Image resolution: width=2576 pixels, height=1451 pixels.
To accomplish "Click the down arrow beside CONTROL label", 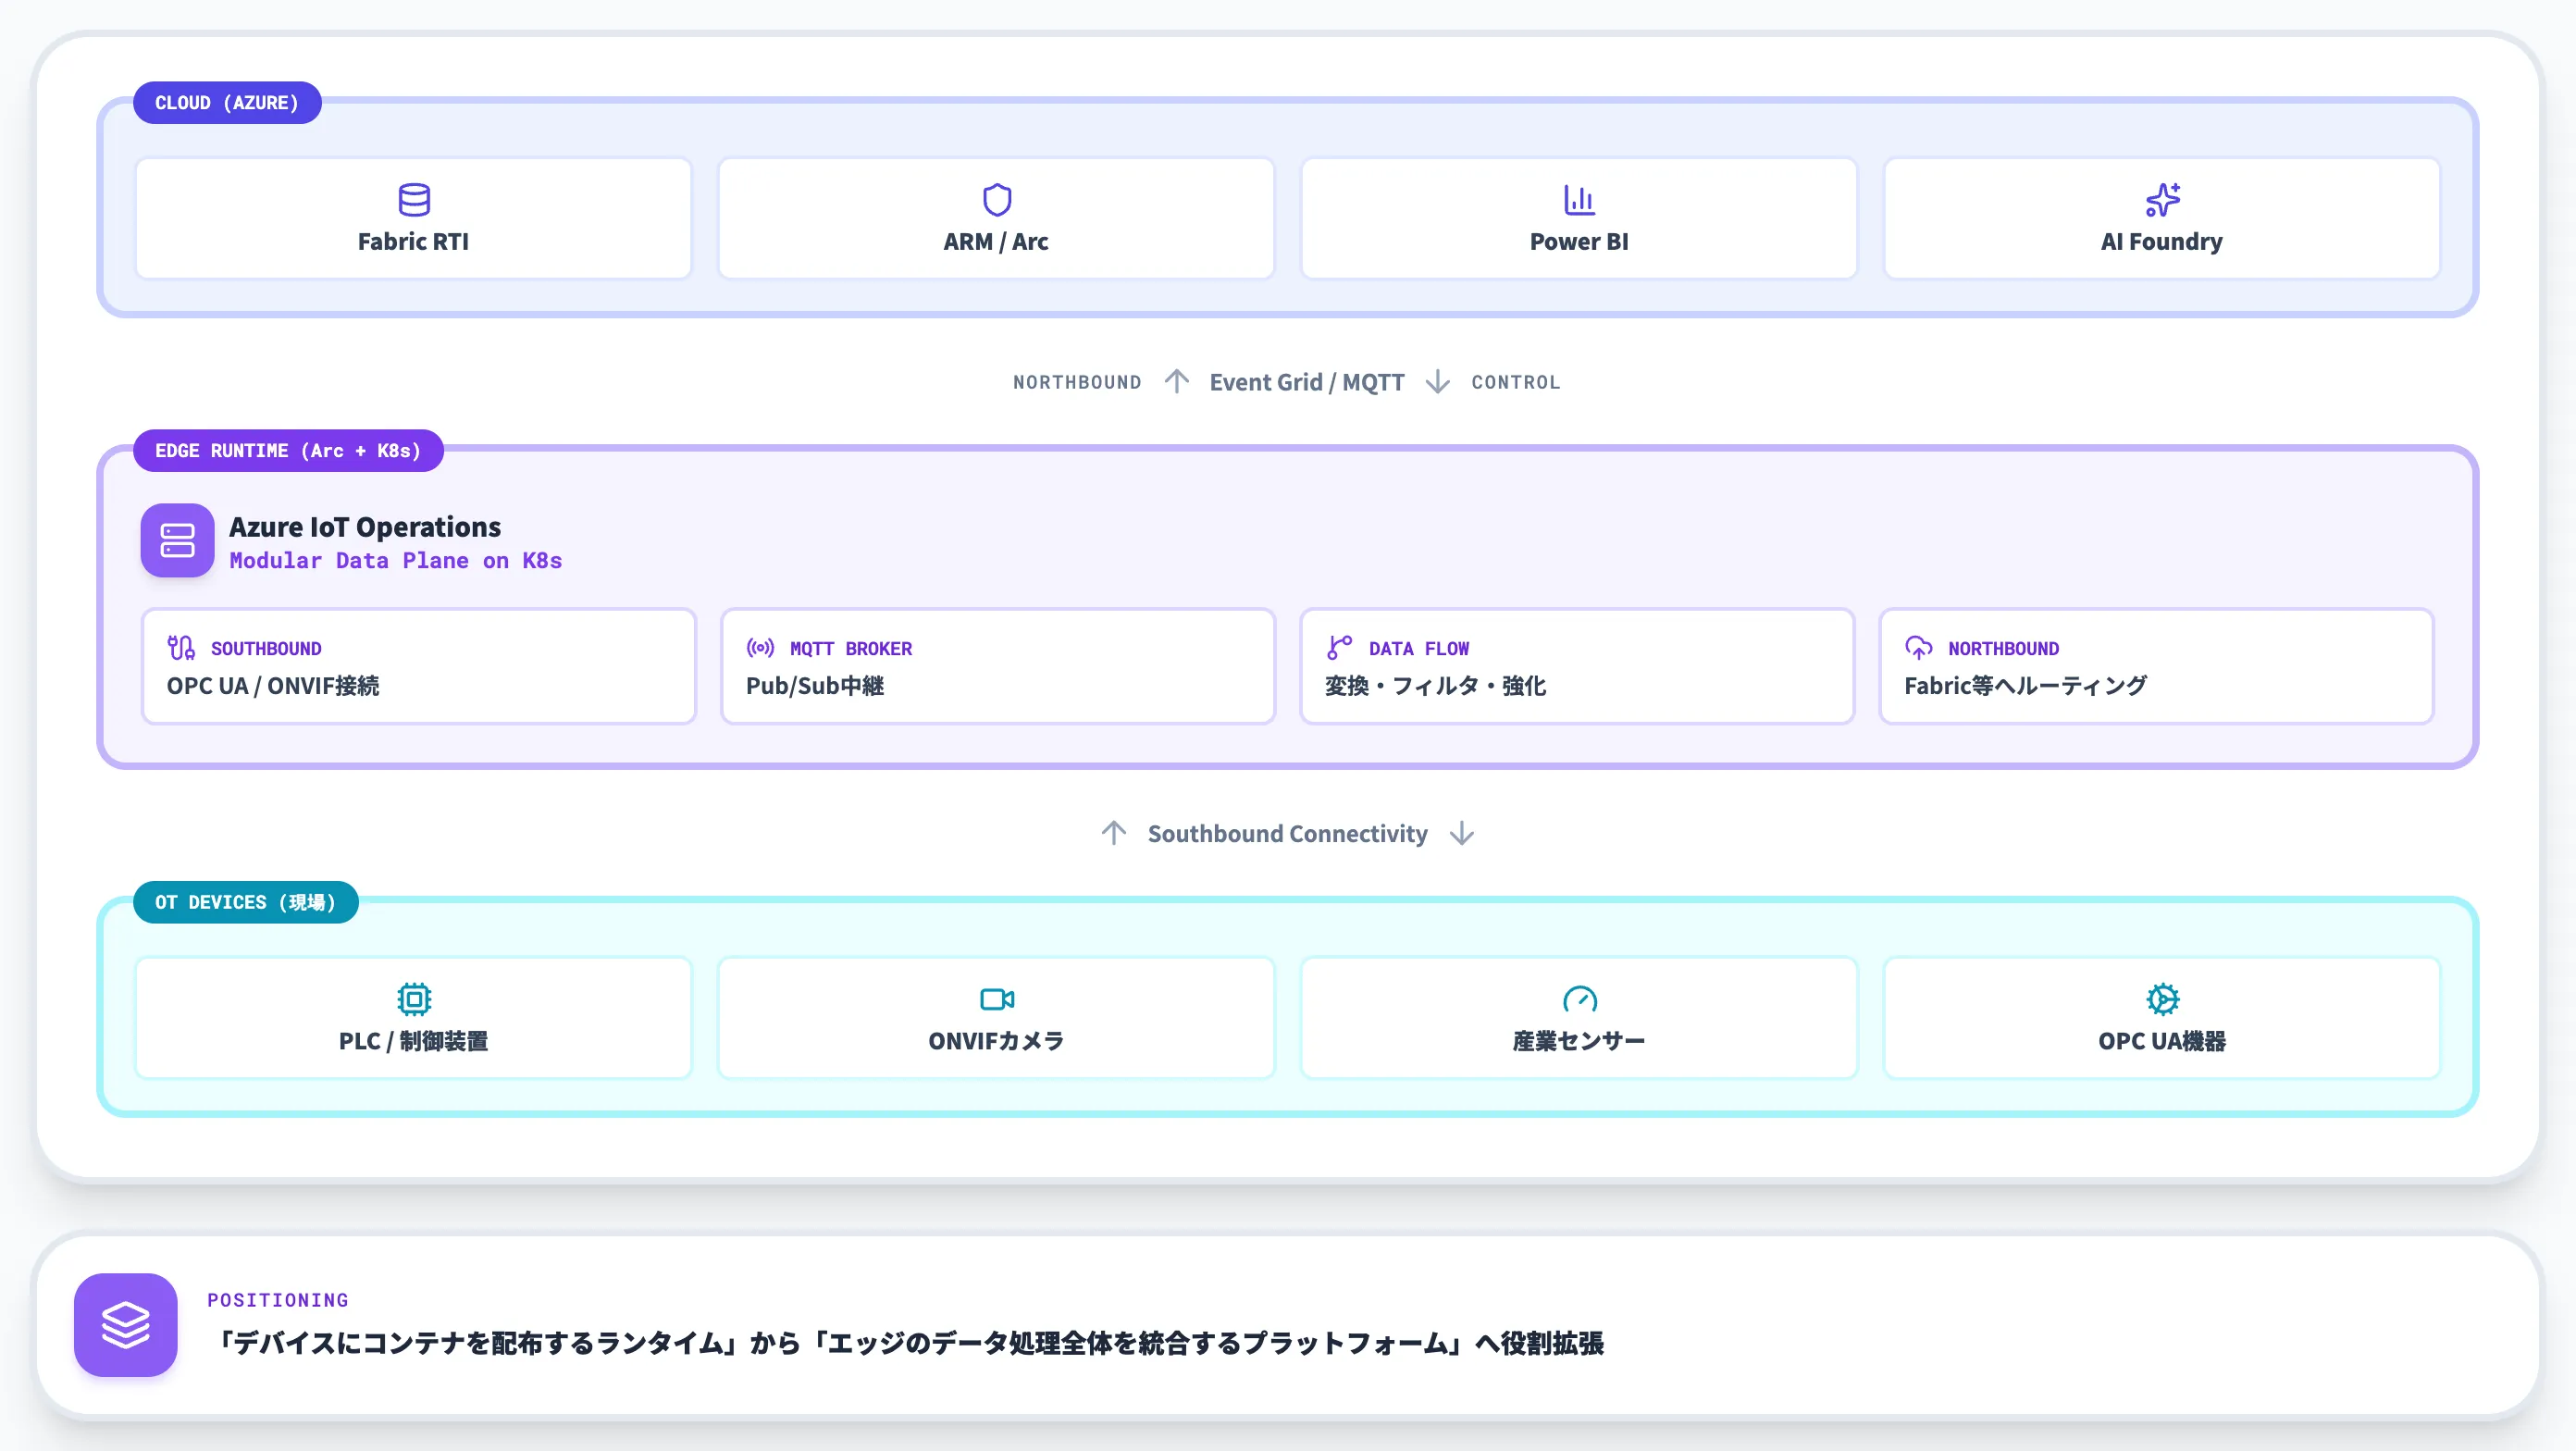I will tap(1437, 381).
